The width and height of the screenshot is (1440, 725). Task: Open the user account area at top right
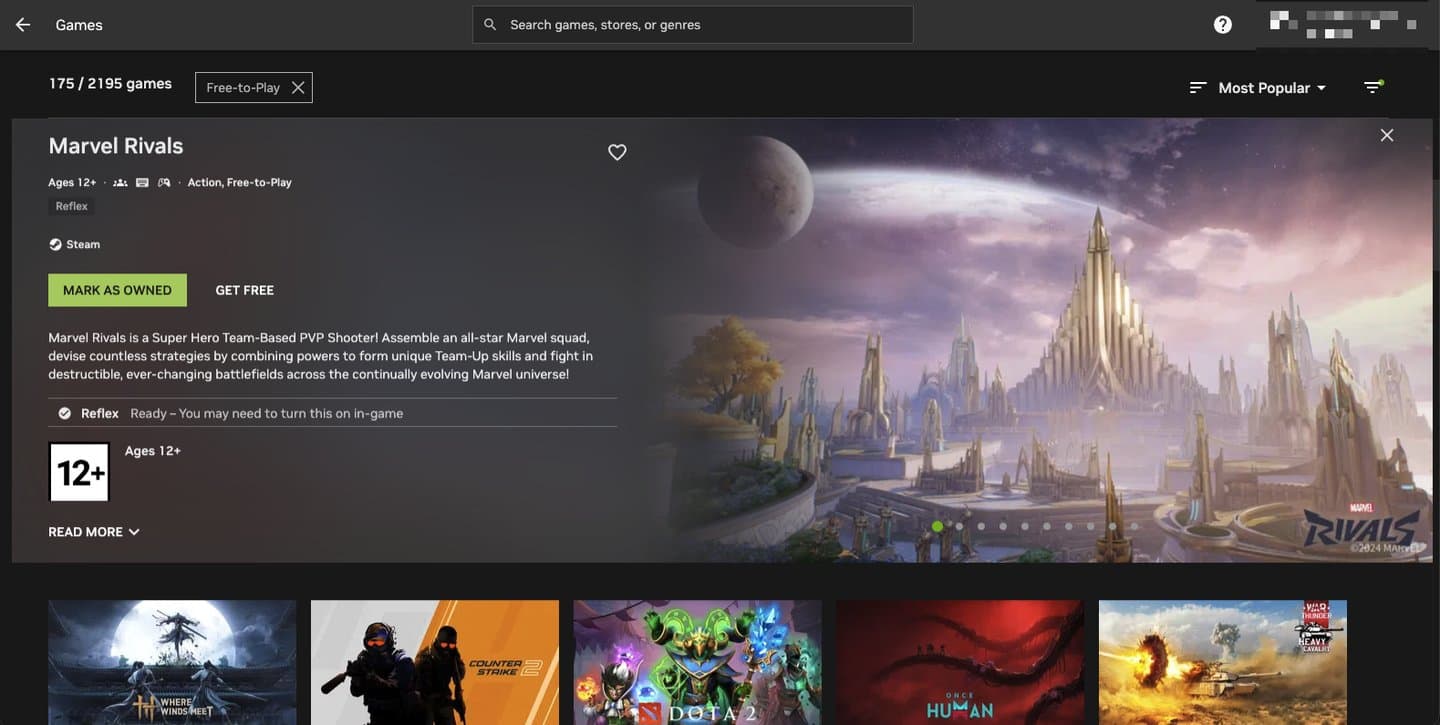(1340, 24)
